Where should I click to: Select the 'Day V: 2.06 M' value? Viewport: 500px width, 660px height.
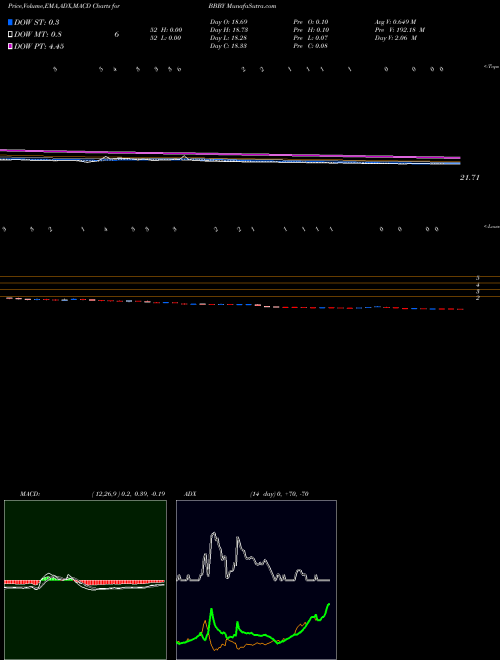(396, 38)
